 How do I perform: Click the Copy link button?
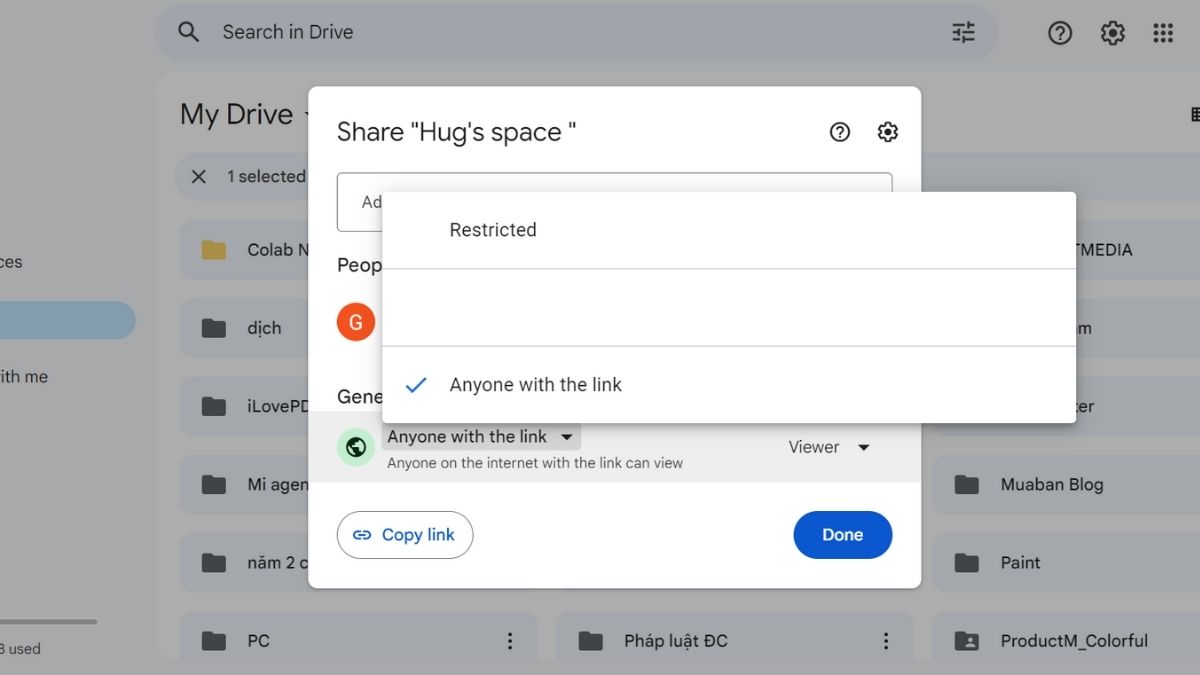[405, 535]
